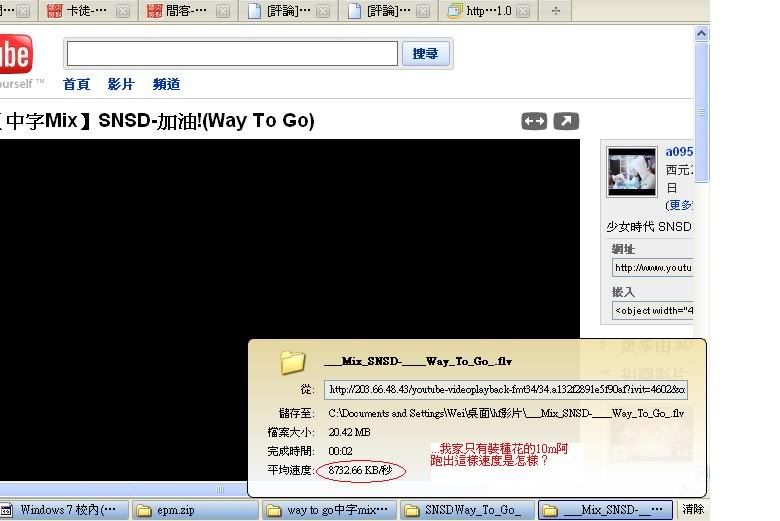This screenshot has width=780, height=521.
Task: Click the 嵌入 embed code field
Action: 652,311
